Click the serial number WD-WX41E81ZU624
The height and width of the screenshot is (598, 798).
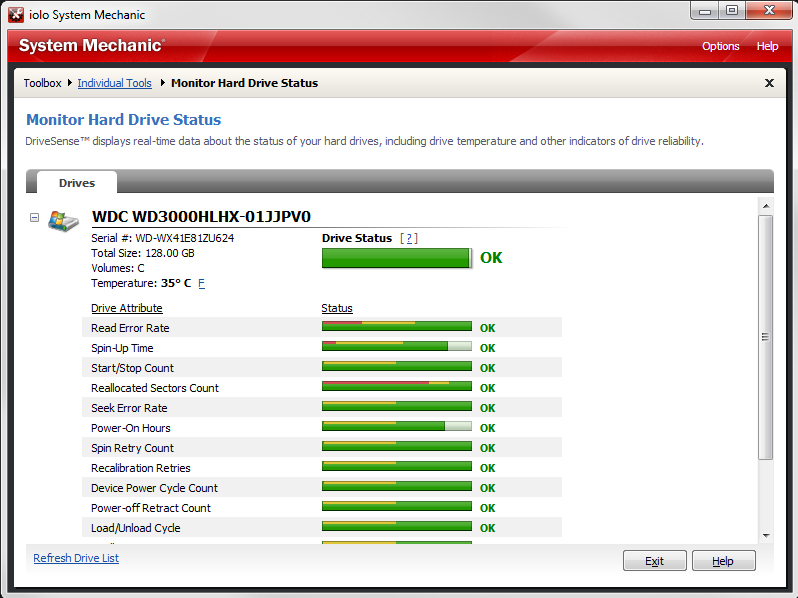pyautogui.click(x=184, y=238)
